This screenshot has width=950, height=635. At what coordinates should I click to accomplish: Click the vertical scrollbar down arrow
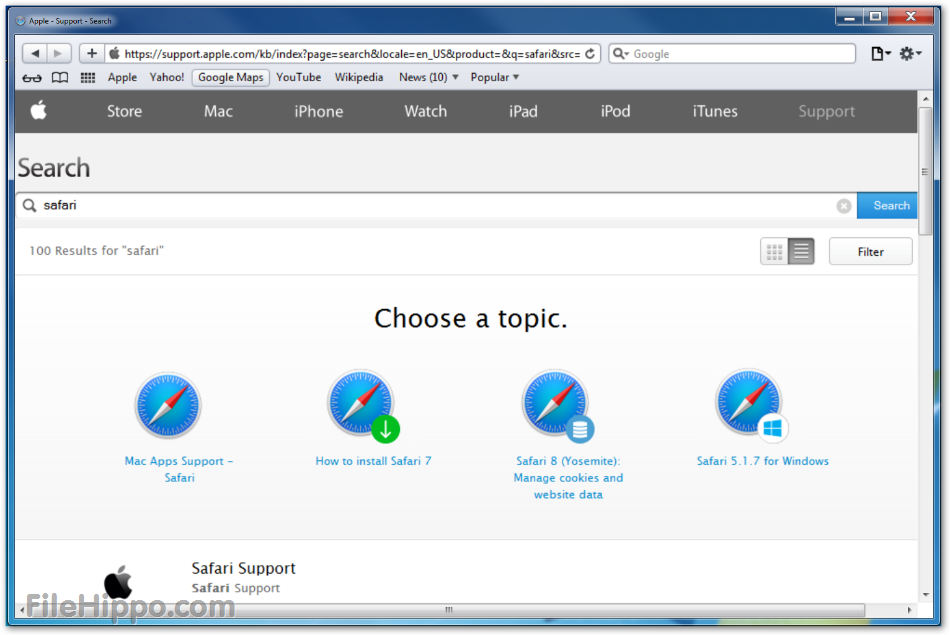point(925,594)
